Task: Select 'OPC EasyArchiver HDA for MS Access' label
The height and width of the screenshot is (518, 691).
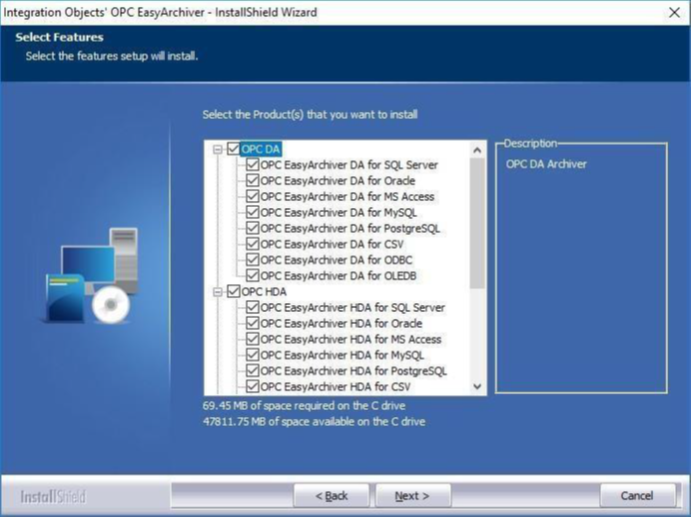Action: click(x=351, y=339)
